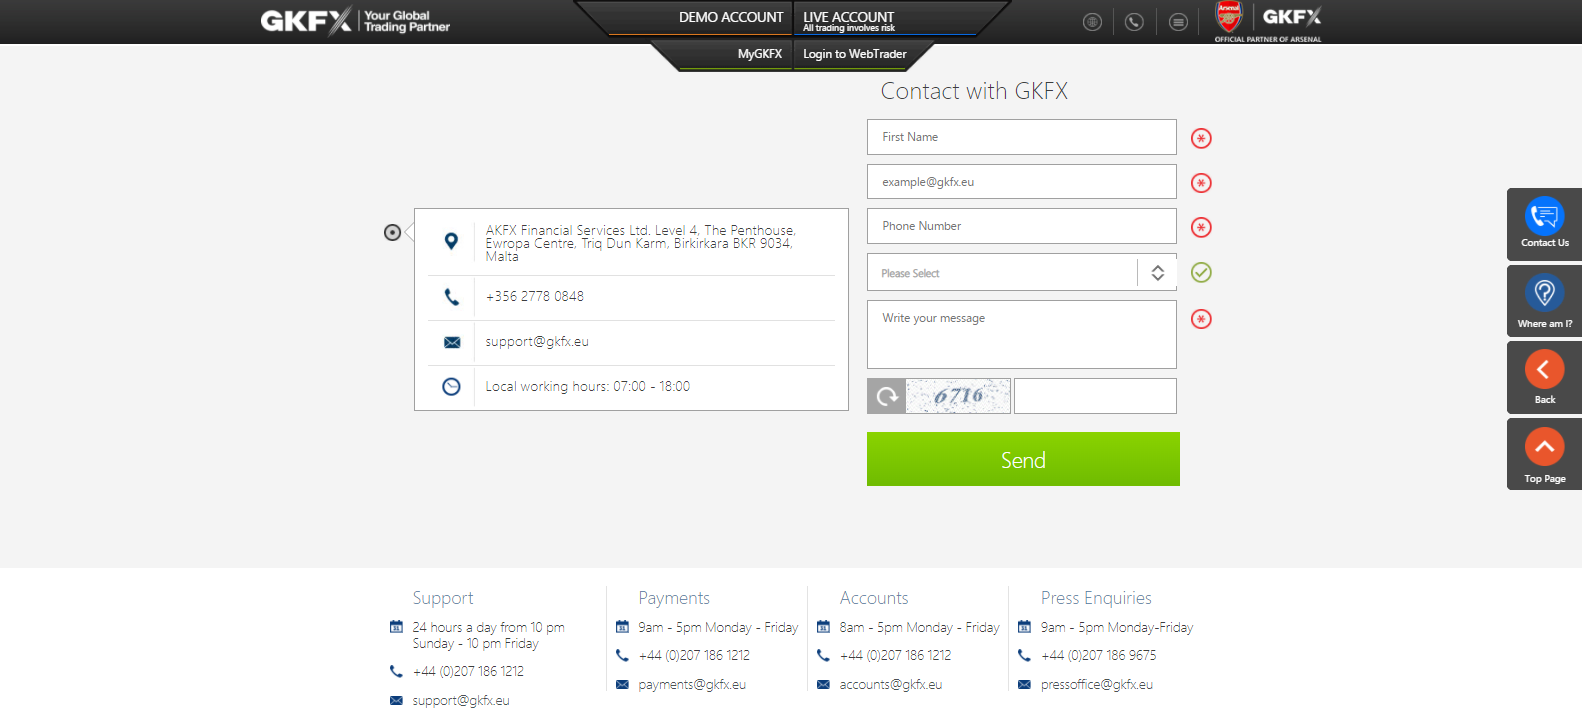The width and height of the screenshot is (1582, 721).
Task: Refresh the captcha image
Action: (x=886, y=396)
